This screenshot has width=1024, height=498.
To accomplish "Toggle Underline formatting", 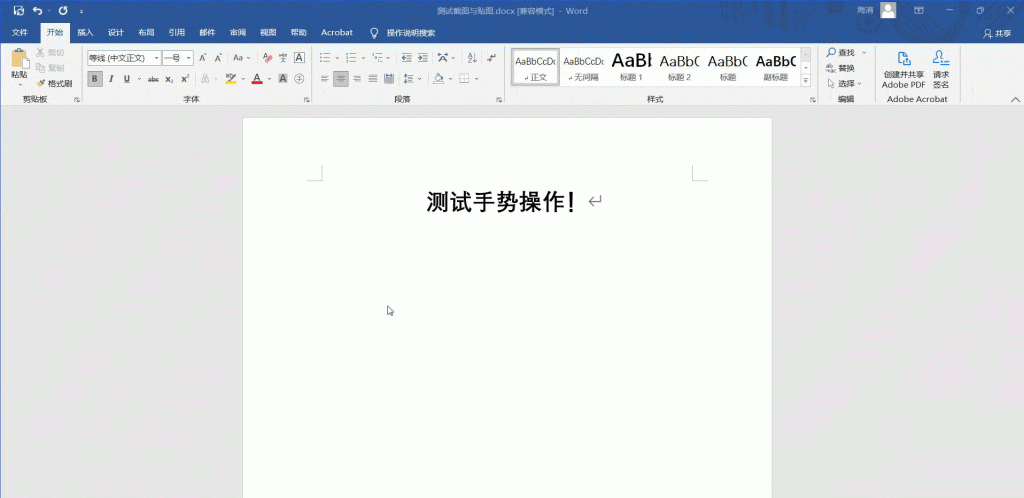I will (x=127, y=79).
